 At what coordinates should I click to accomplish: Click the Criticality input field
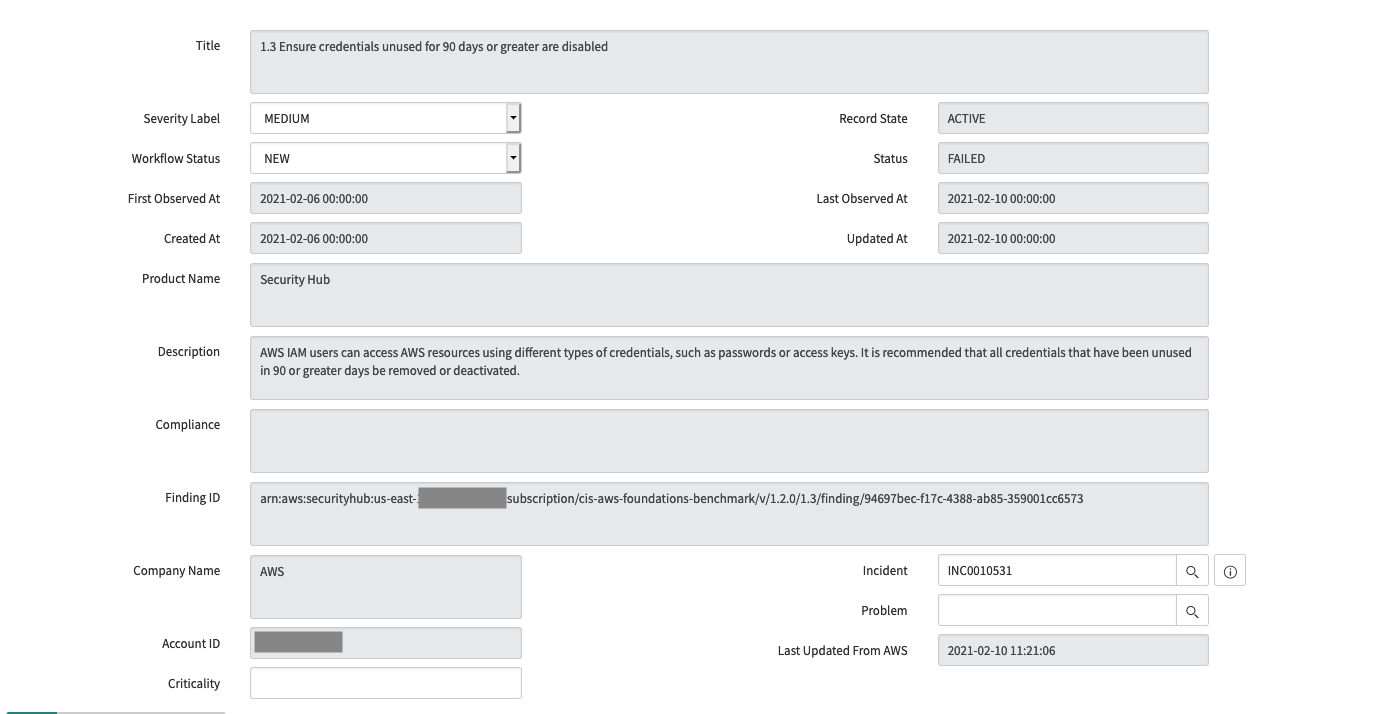click(x=385, y=682)
